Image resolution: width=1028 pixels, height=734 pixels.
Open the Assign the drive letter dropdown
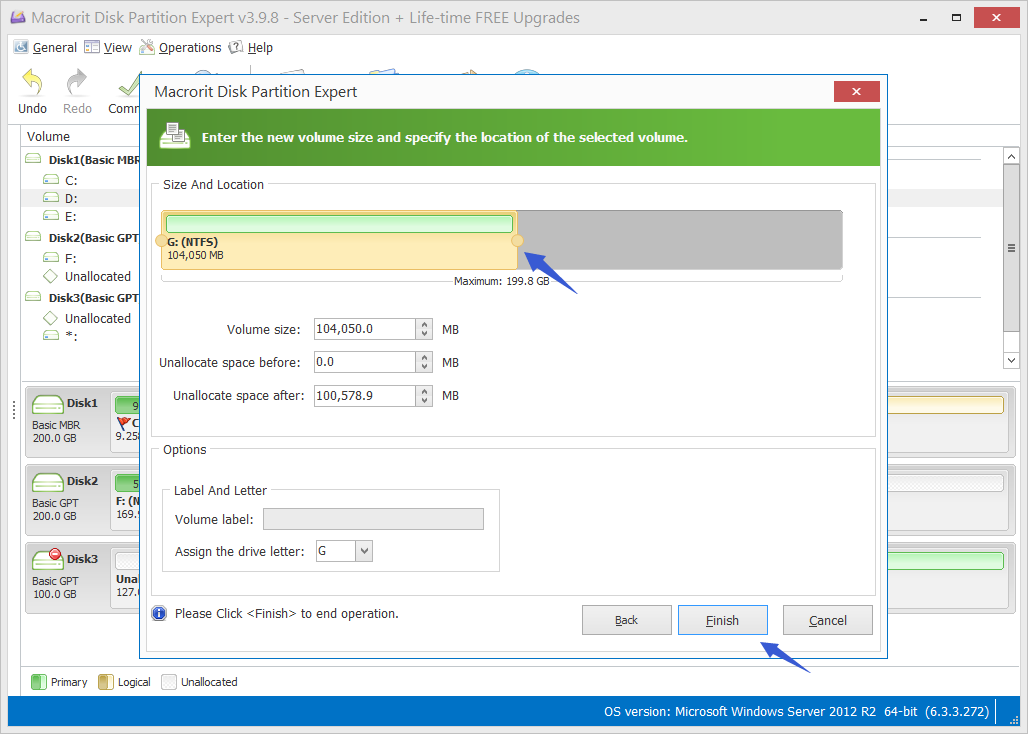click(364, 551)
